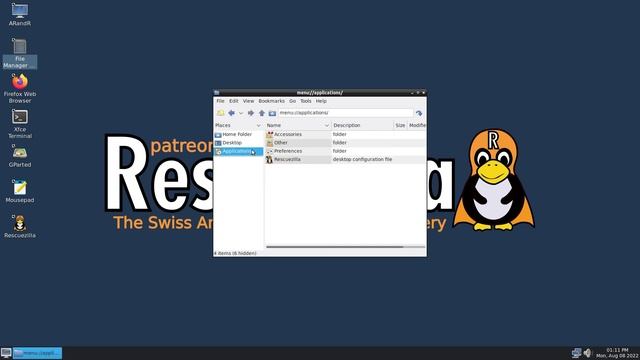This screenshot has width=640, height=360.
Task: Click the taskbar clock showing 01:11 PM
Action: click(617, 353)
